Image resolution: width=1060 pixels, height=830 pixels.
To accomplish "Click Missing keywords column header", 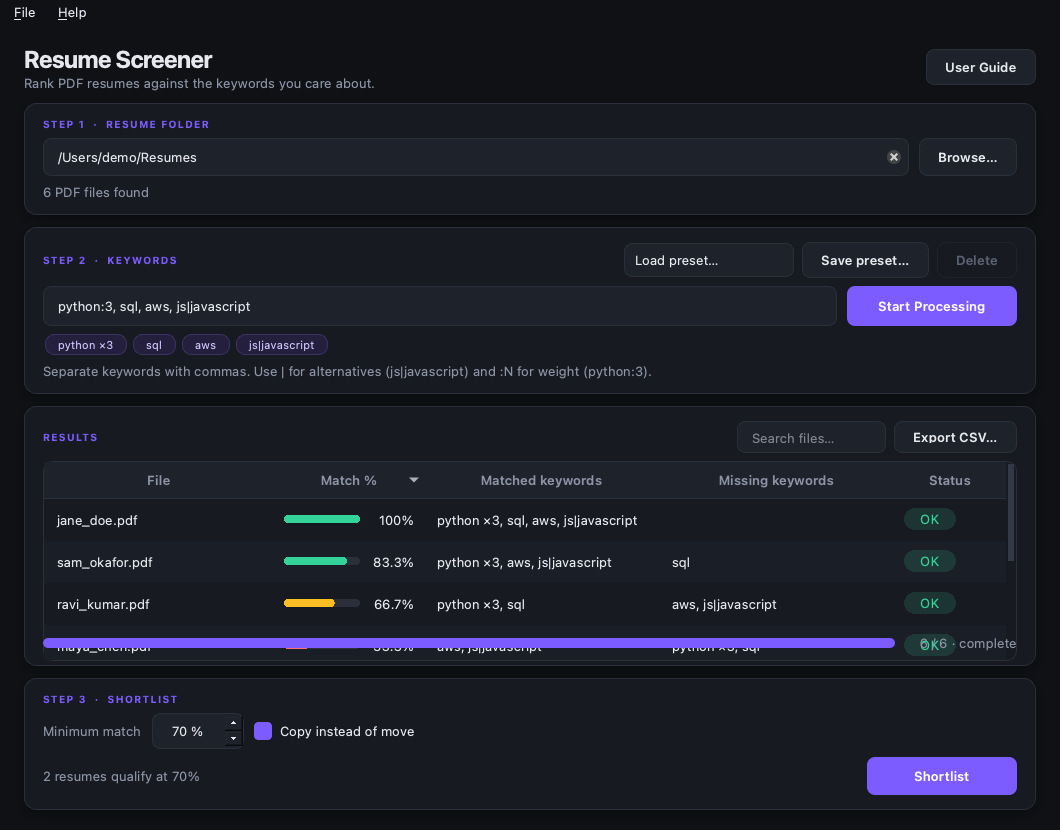I will pos(775,480).
